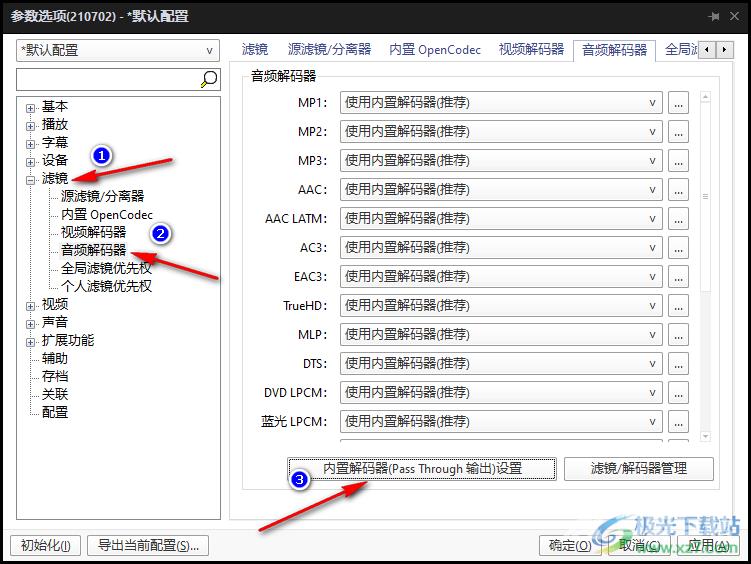Expand the 播放 tree node
This screenshot has width=751, height=564.
31,126
